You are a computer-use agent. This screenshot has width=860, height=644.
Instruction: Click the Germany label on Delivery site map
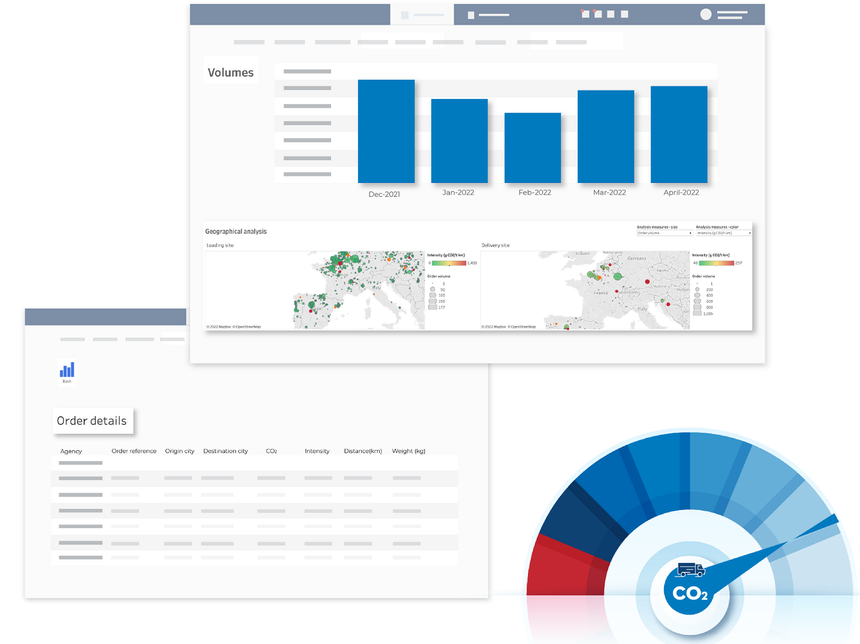637,258
